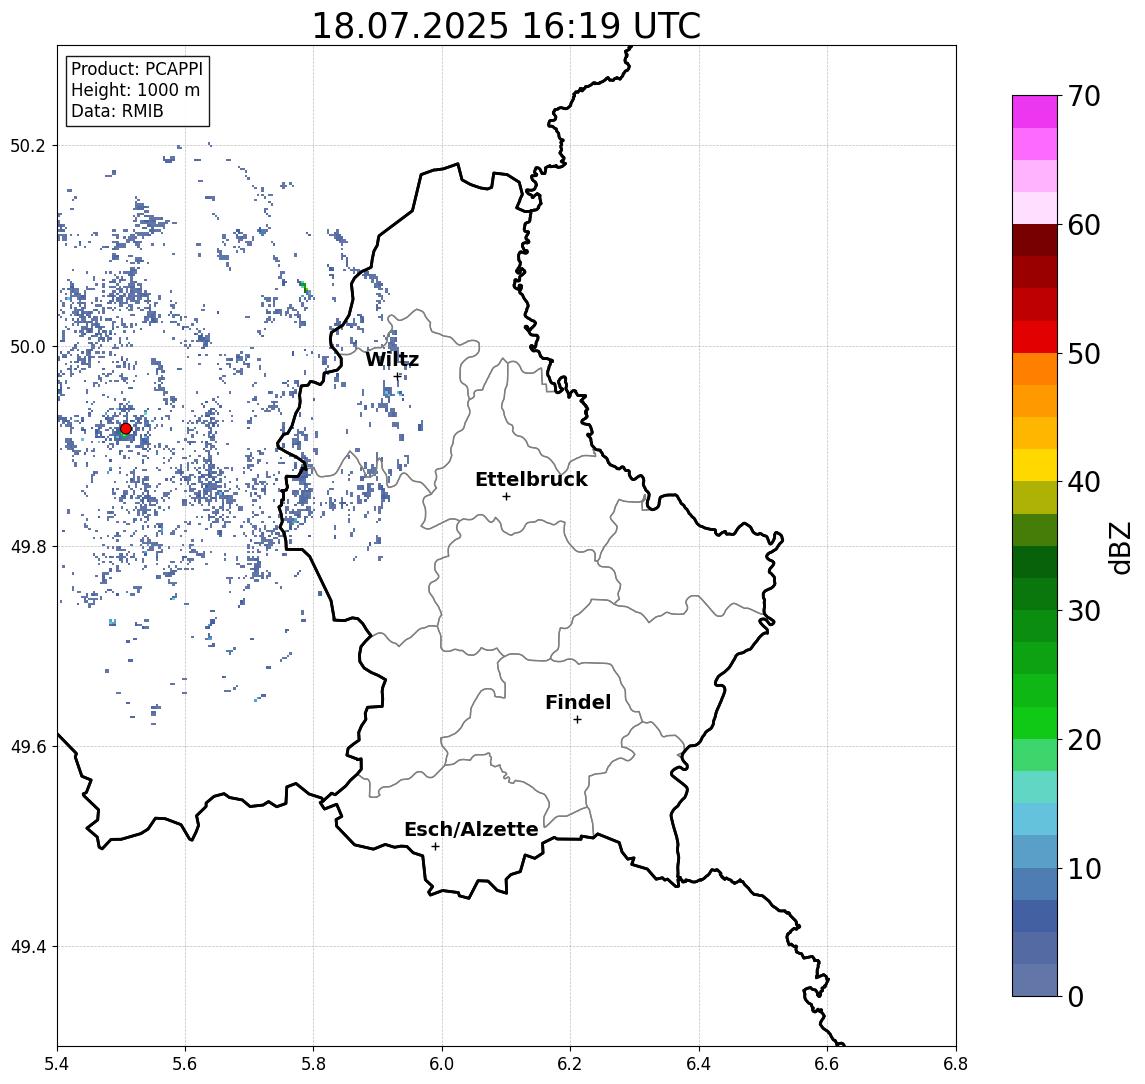
Task: Click the latitude label 49.8
Action: point(28,546)
